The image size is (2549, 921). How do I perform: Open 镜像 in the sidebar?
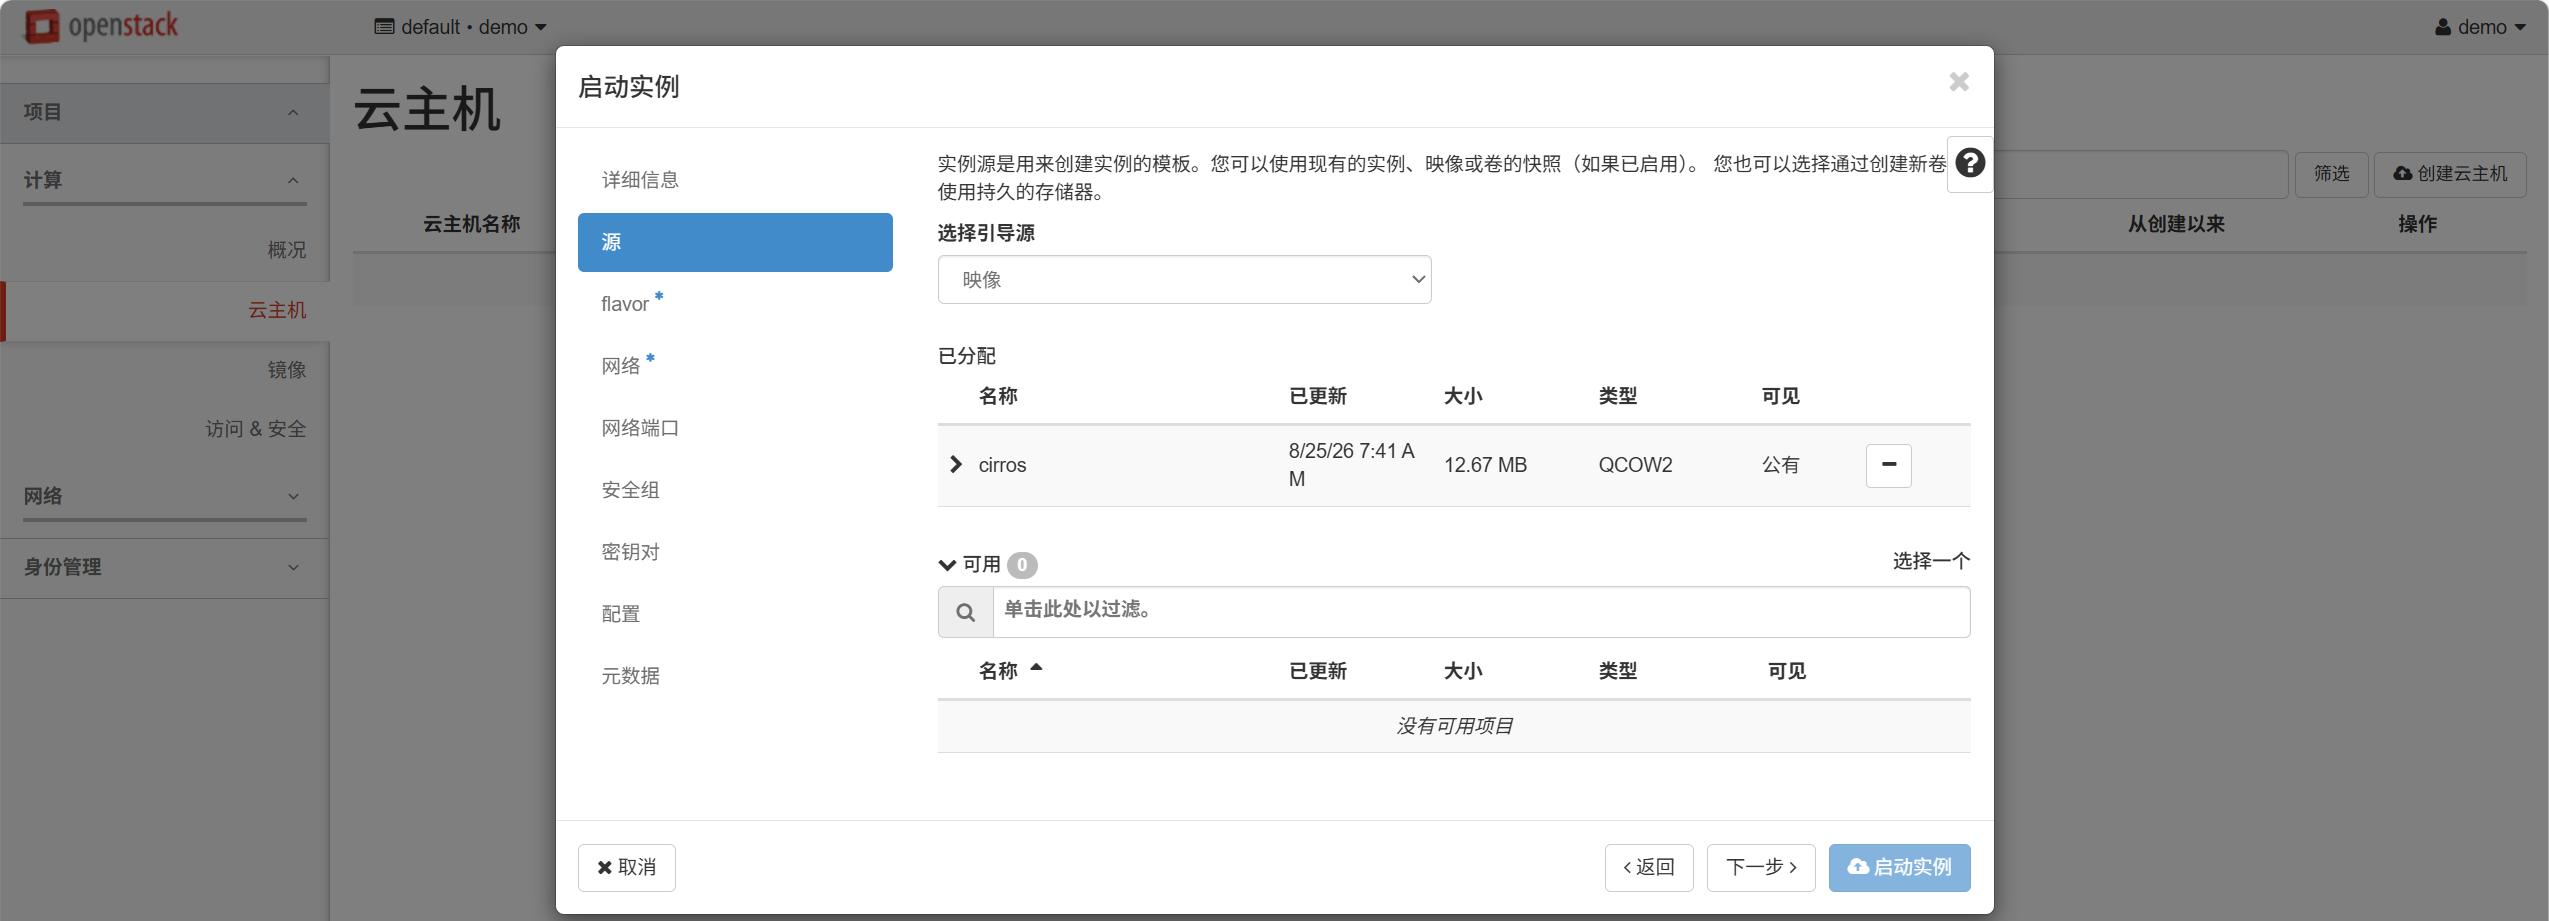coord(287,370)
